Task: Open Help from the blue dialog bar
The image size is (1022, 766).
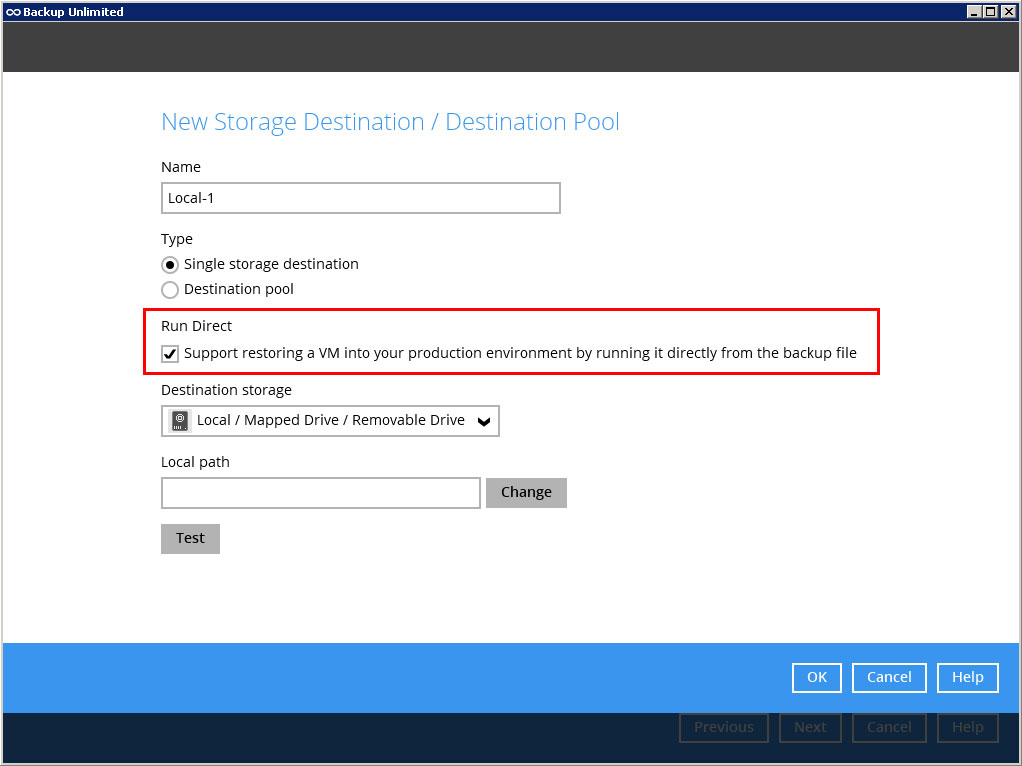Action: pyautogui.click(x=967, y=678)
